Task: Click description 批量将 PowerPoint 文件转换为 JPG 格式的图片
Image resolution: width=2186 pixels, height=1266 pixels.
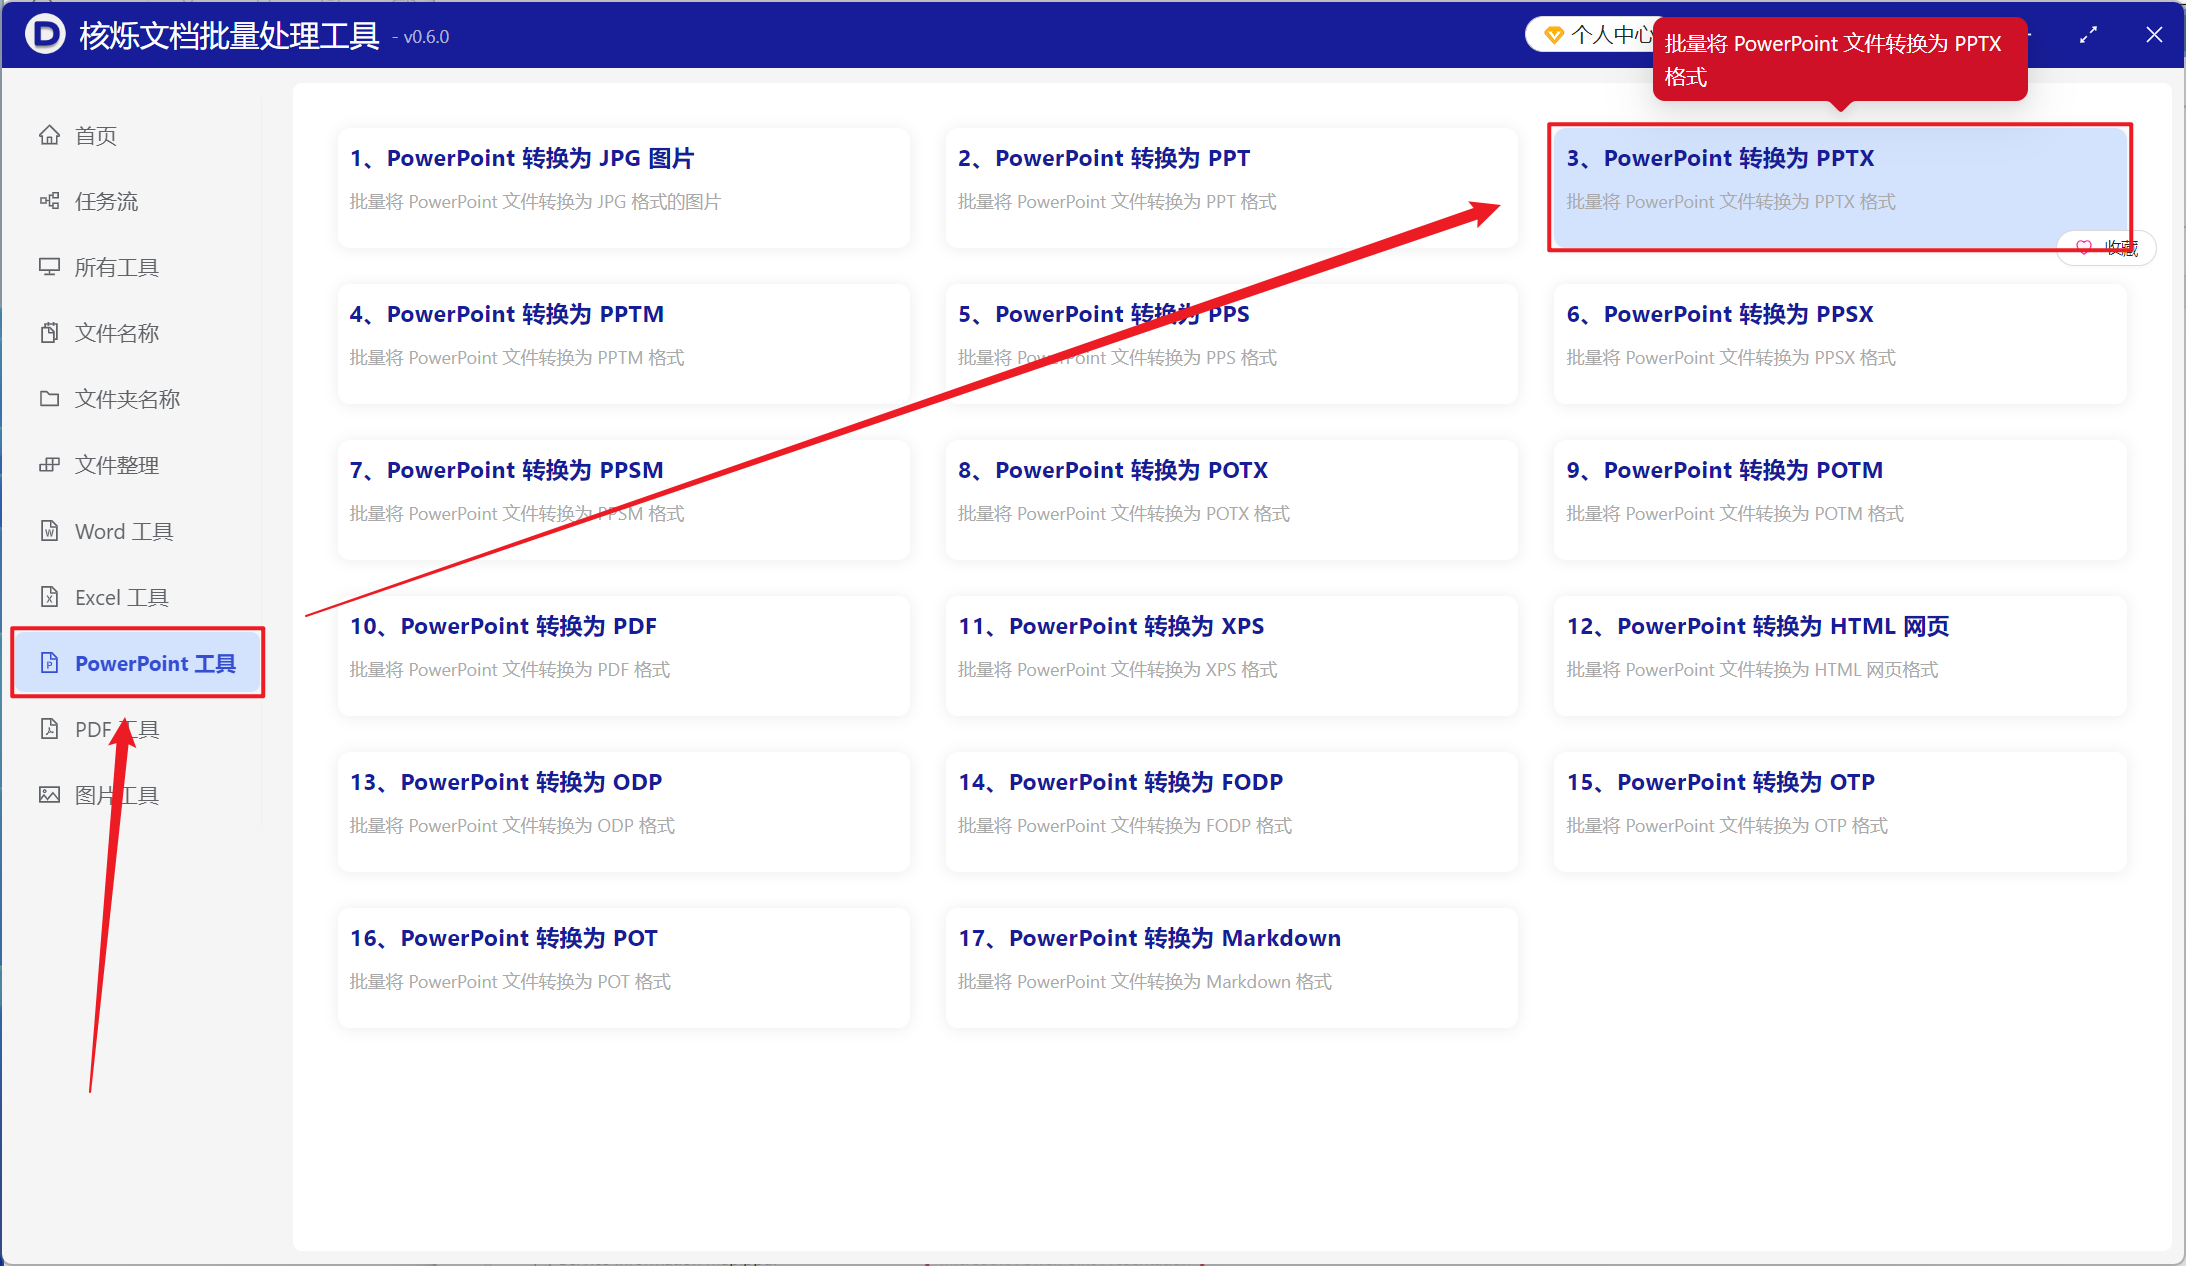Action: pos(535,202)
